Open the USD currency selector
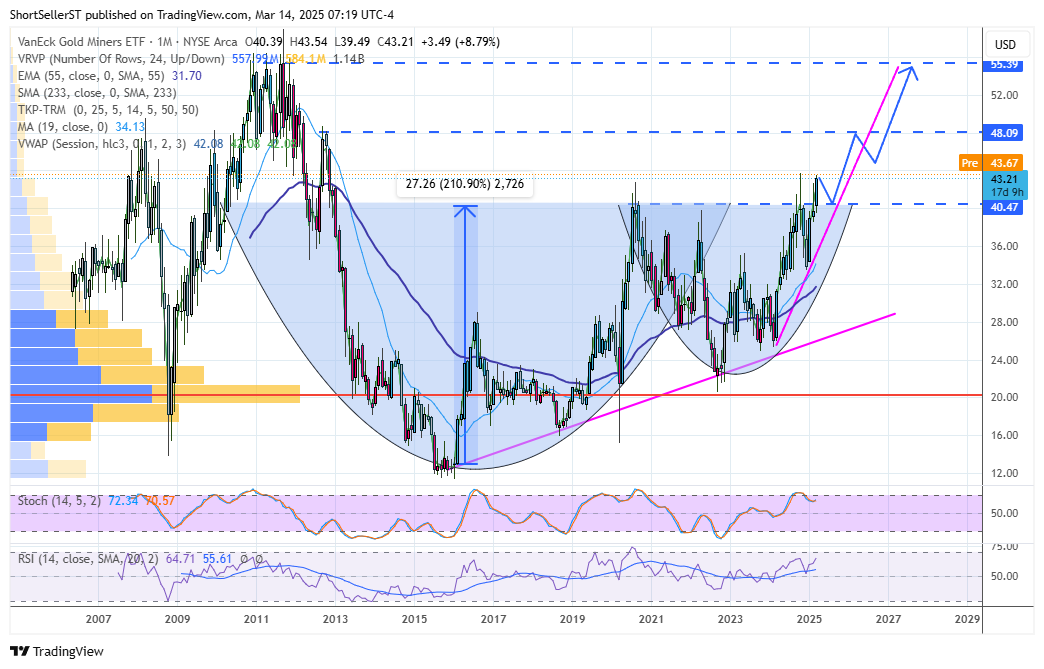Viewport: 1044px width, 669px height. [1006, 44]
